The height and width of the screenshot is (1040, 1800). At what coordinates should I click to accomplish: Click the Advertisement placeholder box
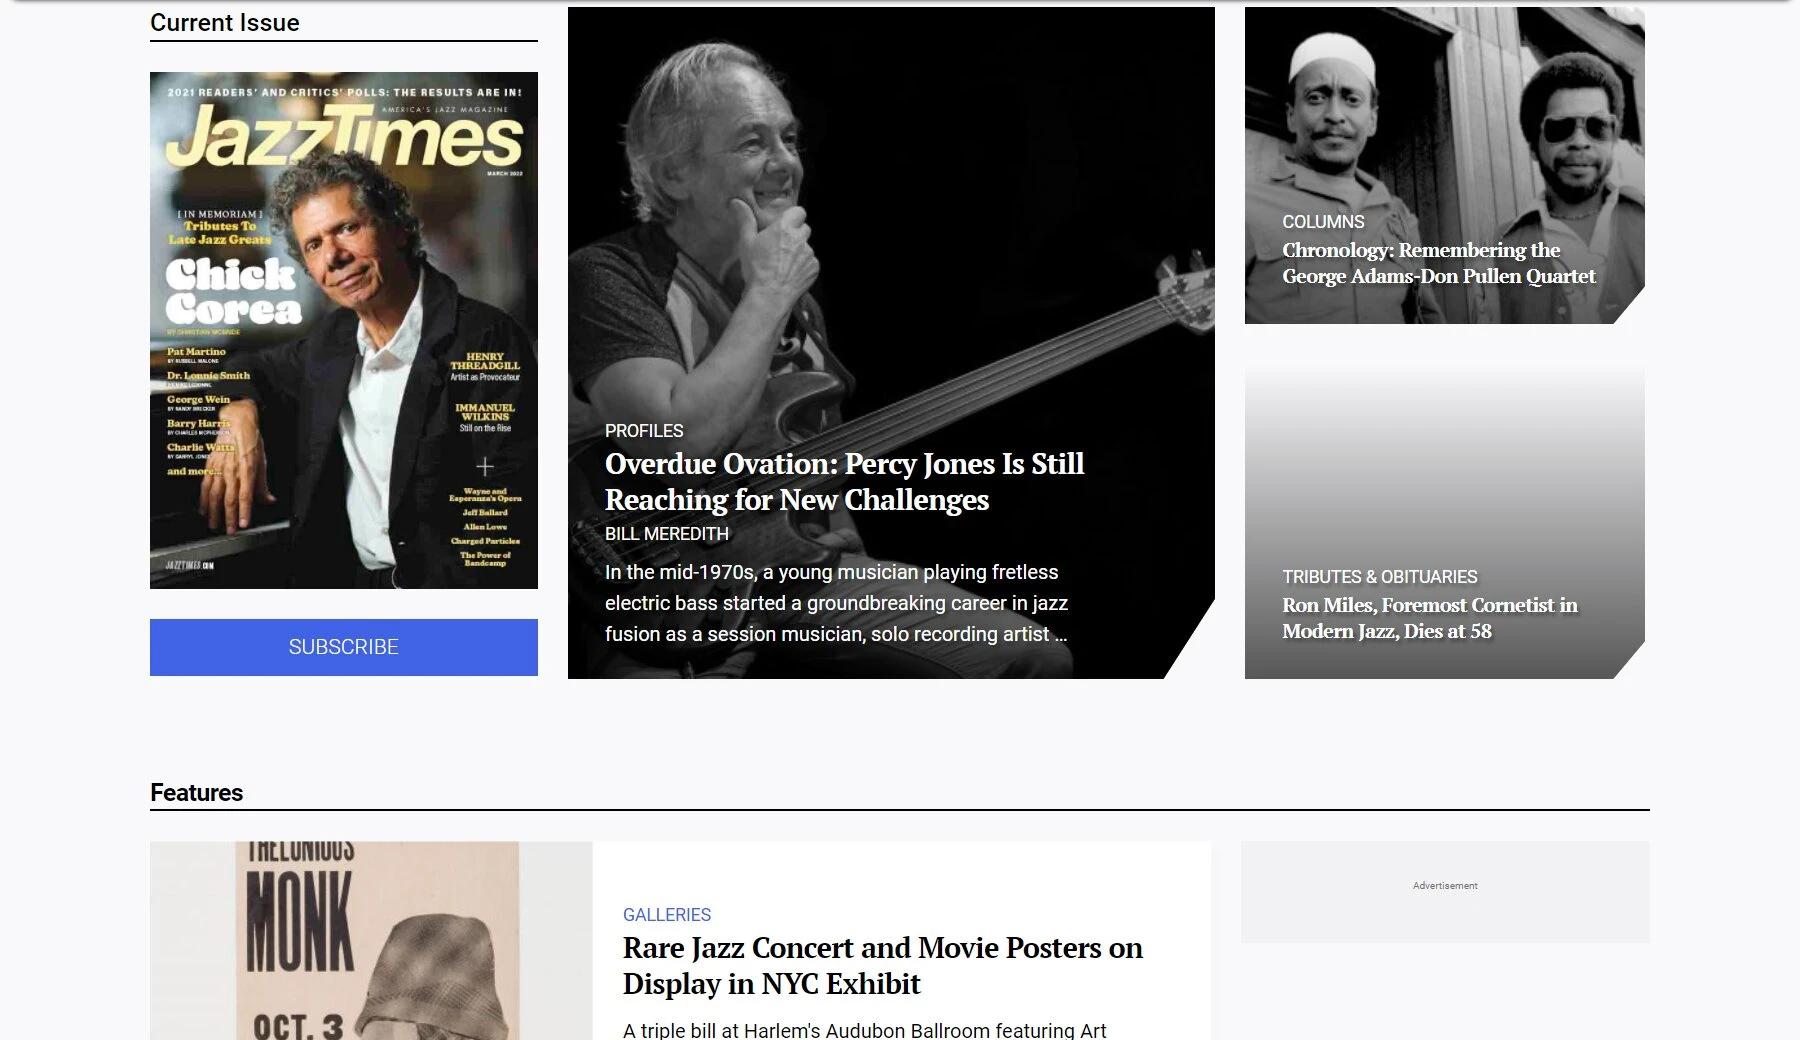(1445, 892)
